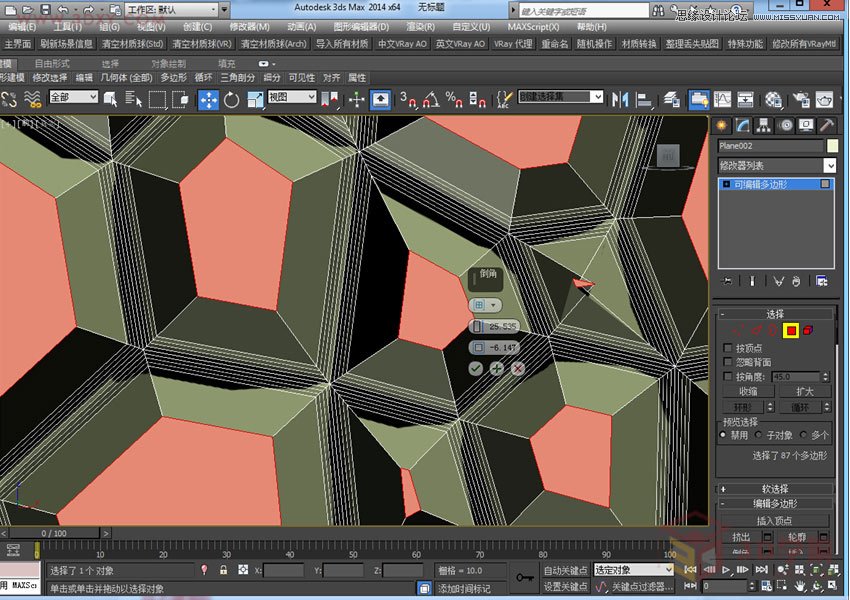Select the Move tool in main toolbar
Screen dimensions: 850x600
(209, 100)
